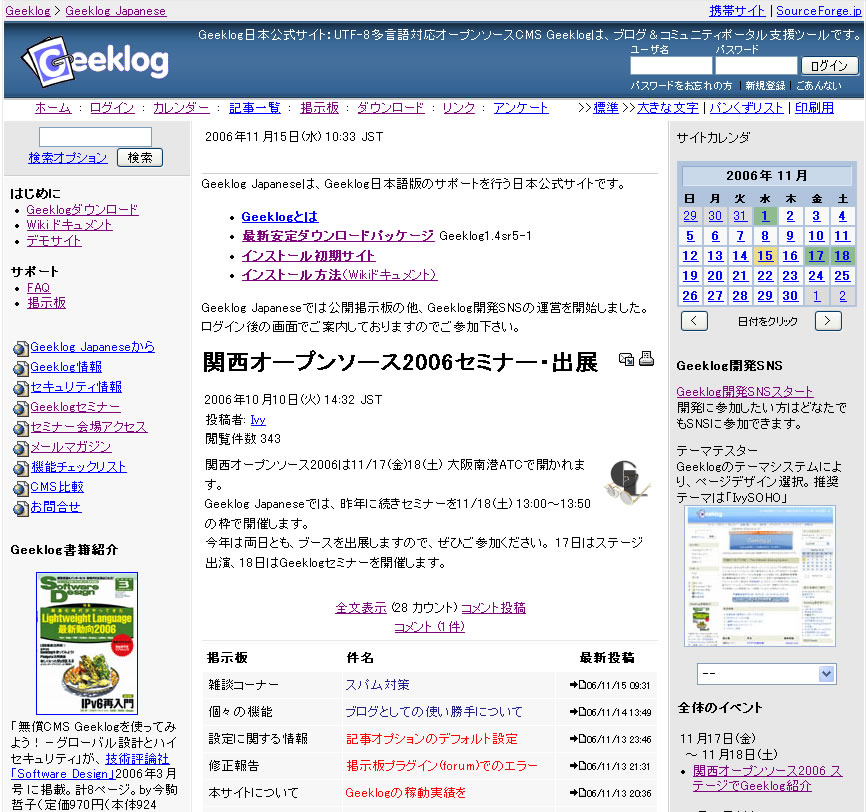
Task: Open 掲示板 in the navigation bar
Action: point(319,108)
